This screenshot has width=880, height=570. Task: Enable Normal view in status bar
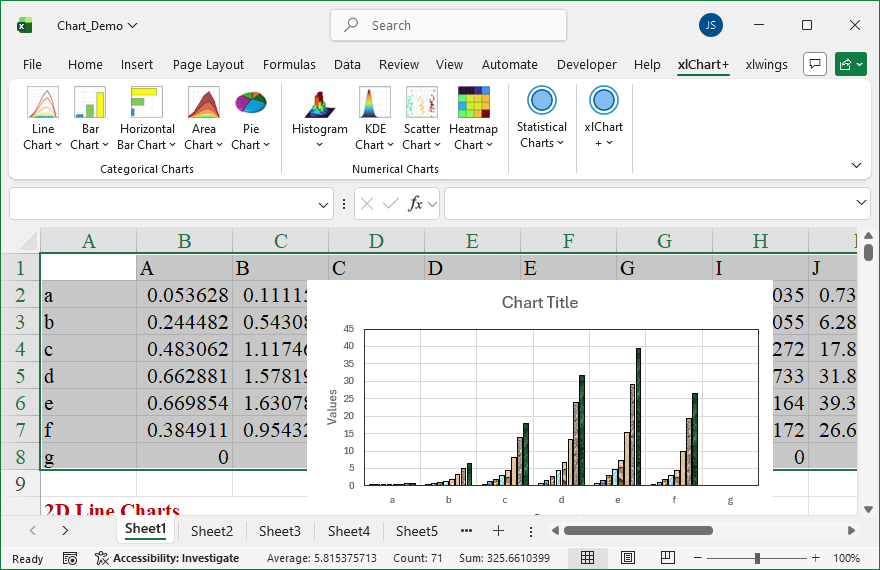tap(588, 558)
